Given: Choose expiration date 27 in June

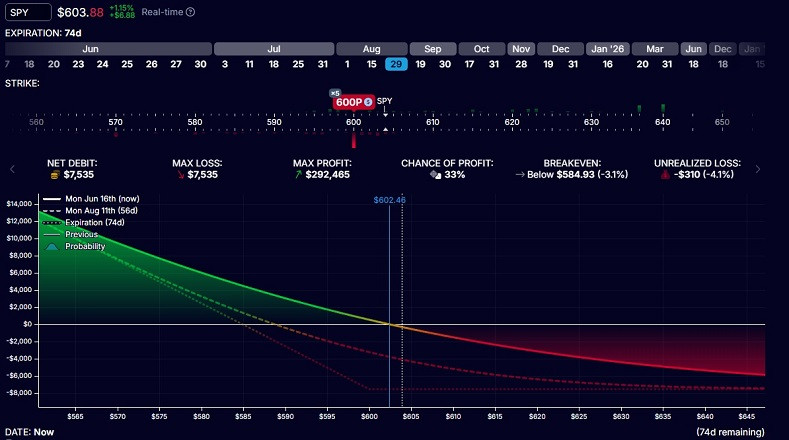Looking at the screenshot, I should (x=176, y=64).
